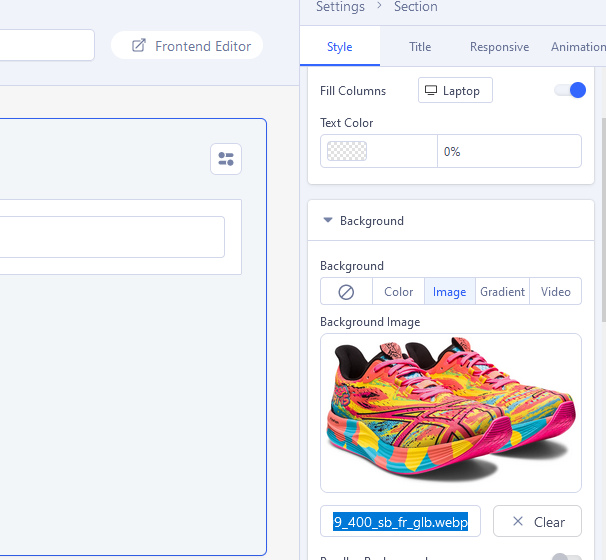
Task: Switch to the Animation tab
Action: coord(577,47)
